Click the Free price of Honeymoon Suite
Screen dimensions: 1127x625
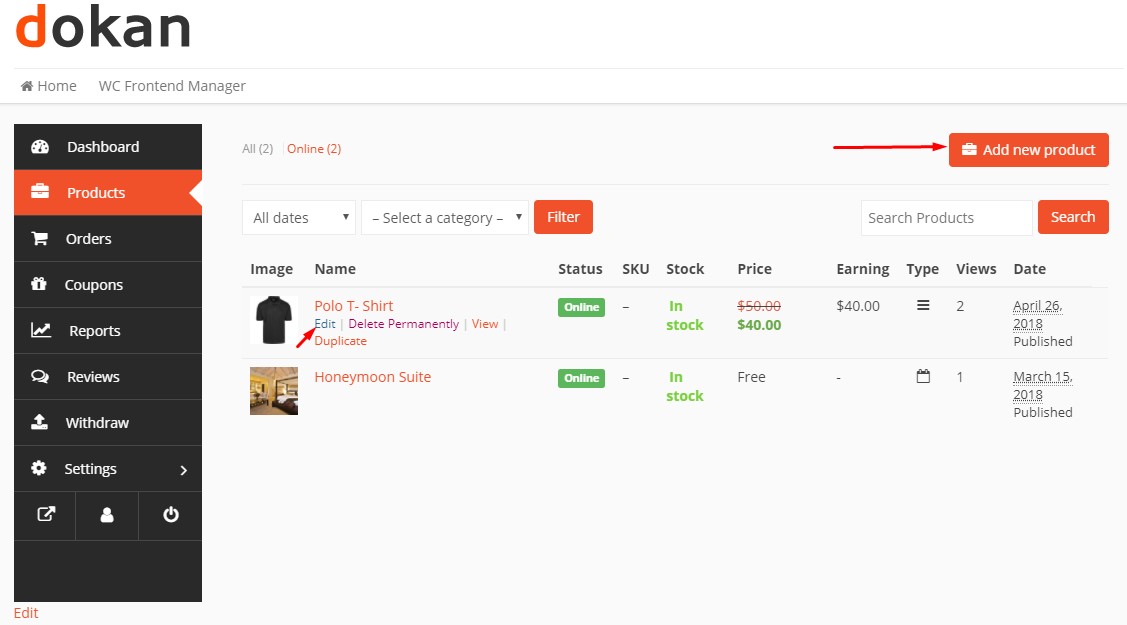[751, 377]
